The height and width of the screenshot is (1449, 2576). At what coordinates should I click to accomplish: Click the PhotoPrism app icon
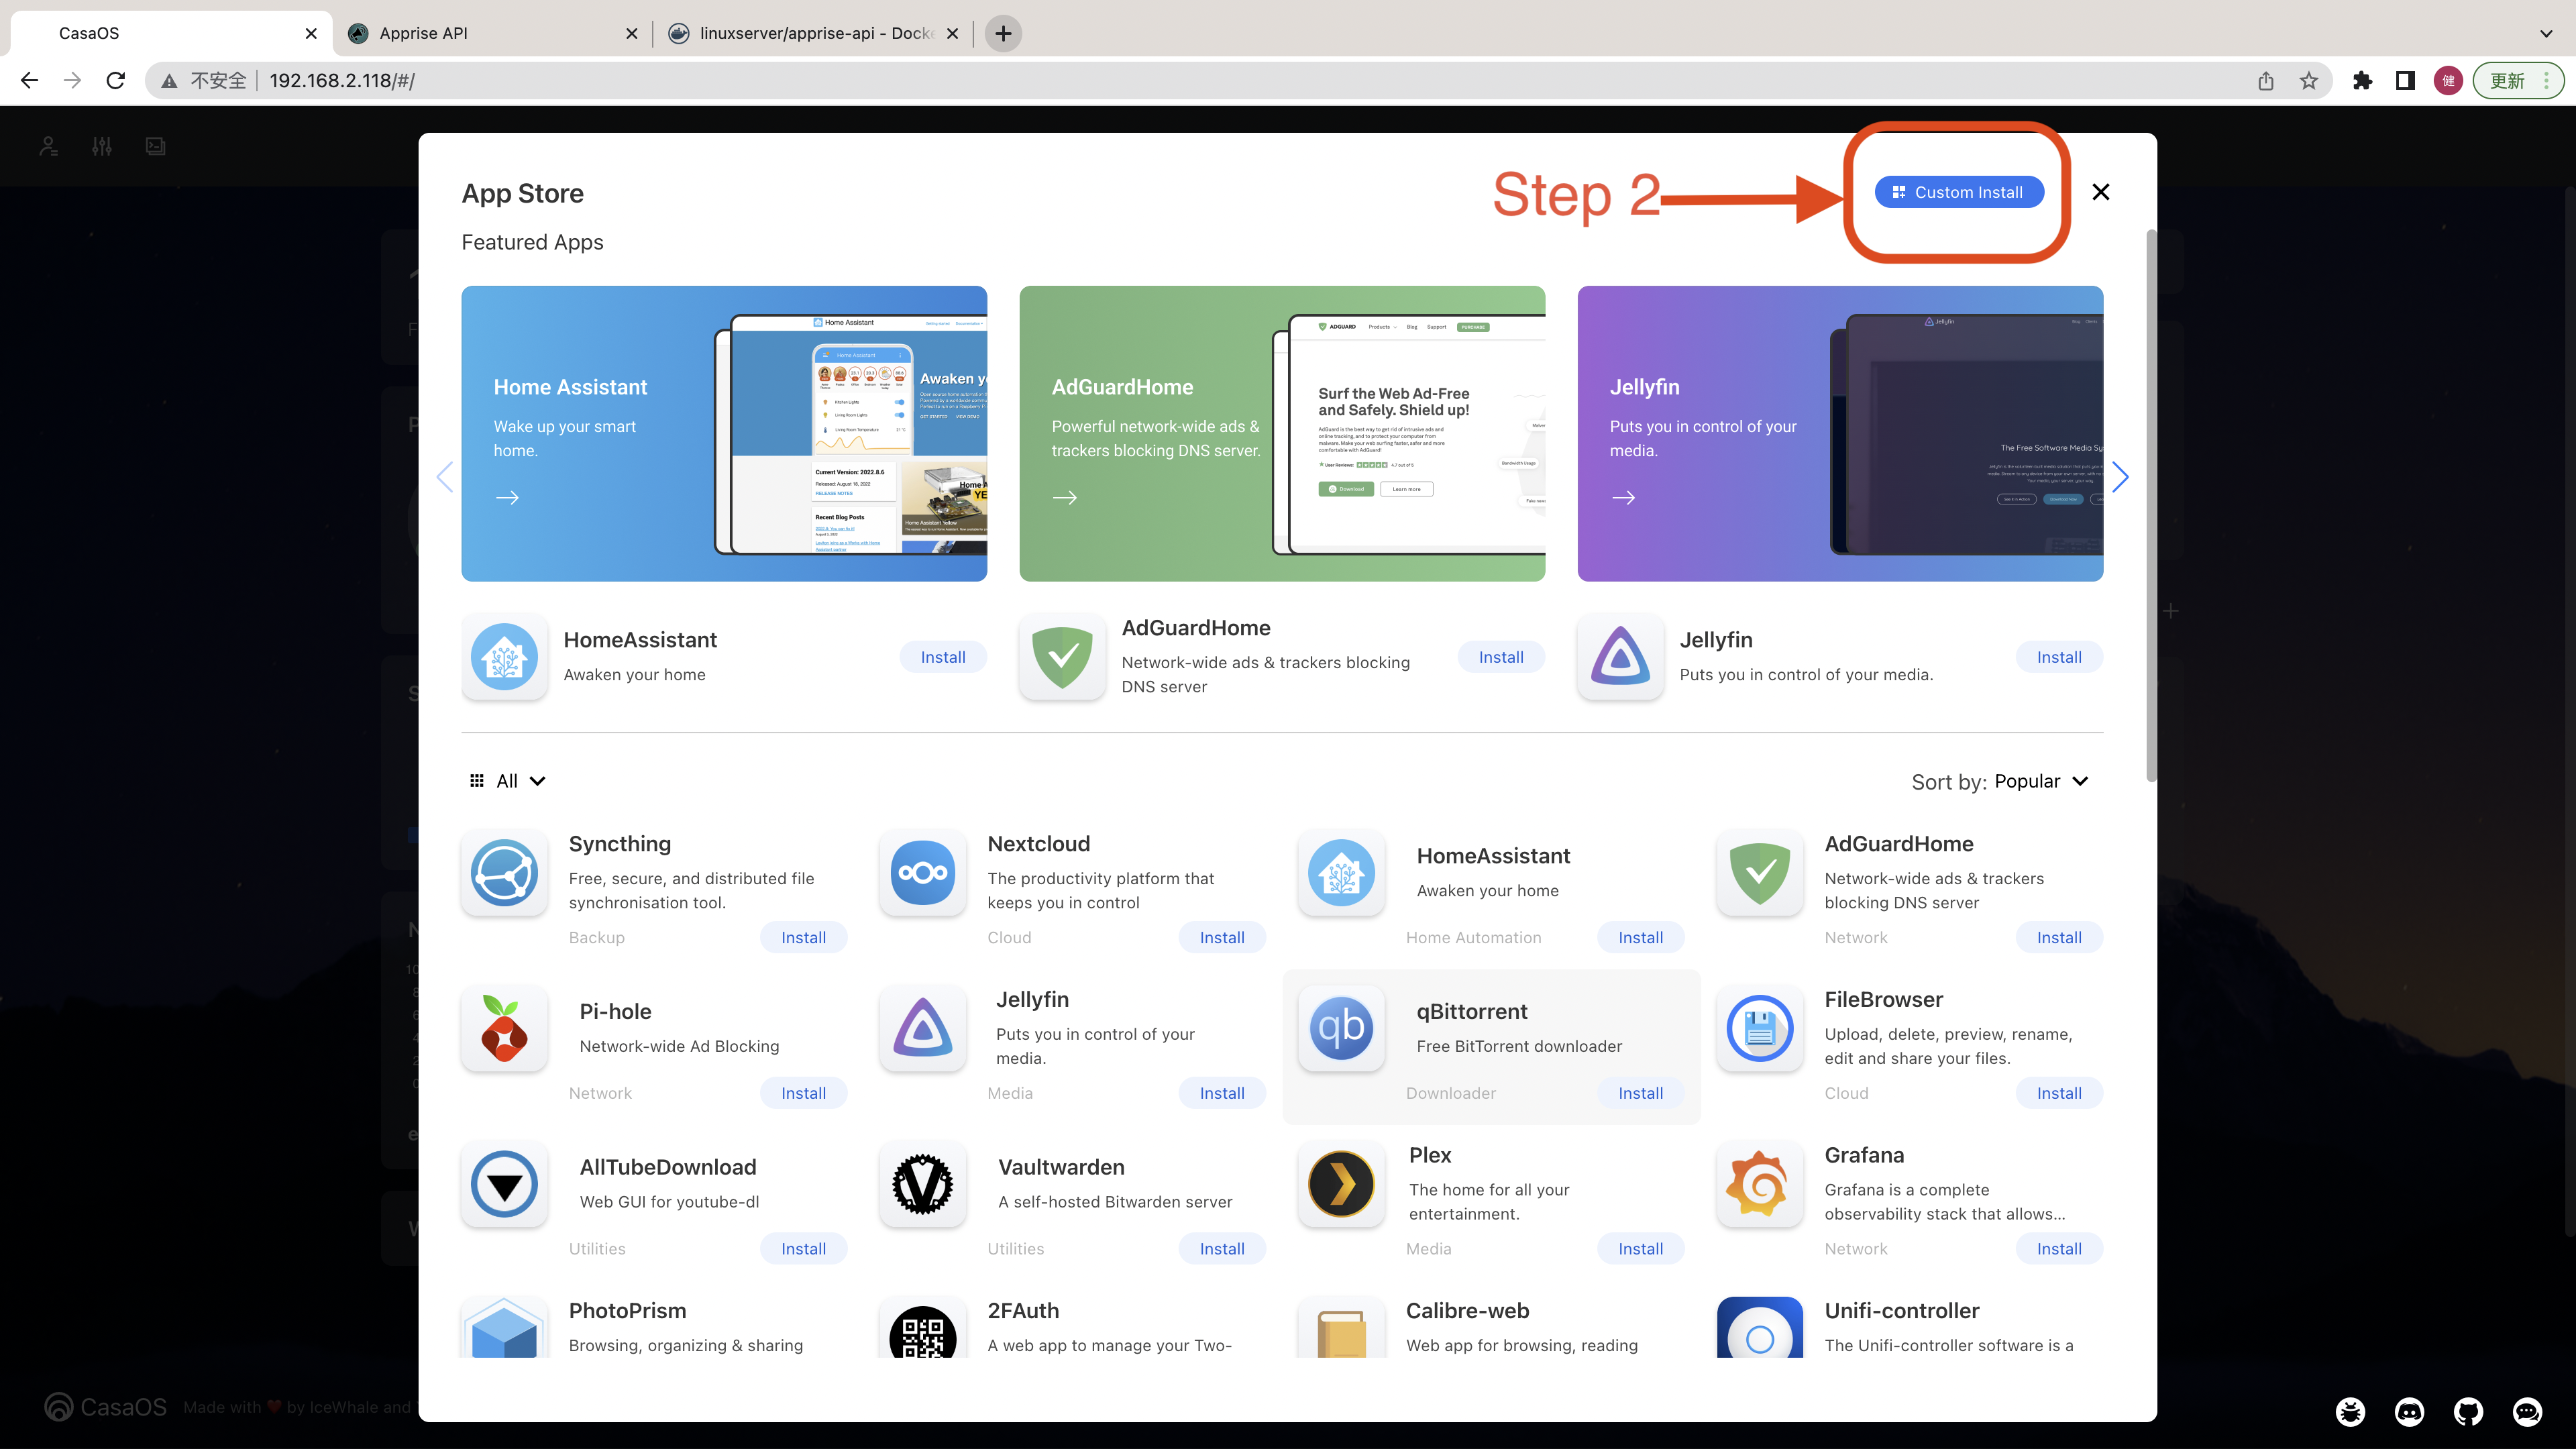point(504,1328)
